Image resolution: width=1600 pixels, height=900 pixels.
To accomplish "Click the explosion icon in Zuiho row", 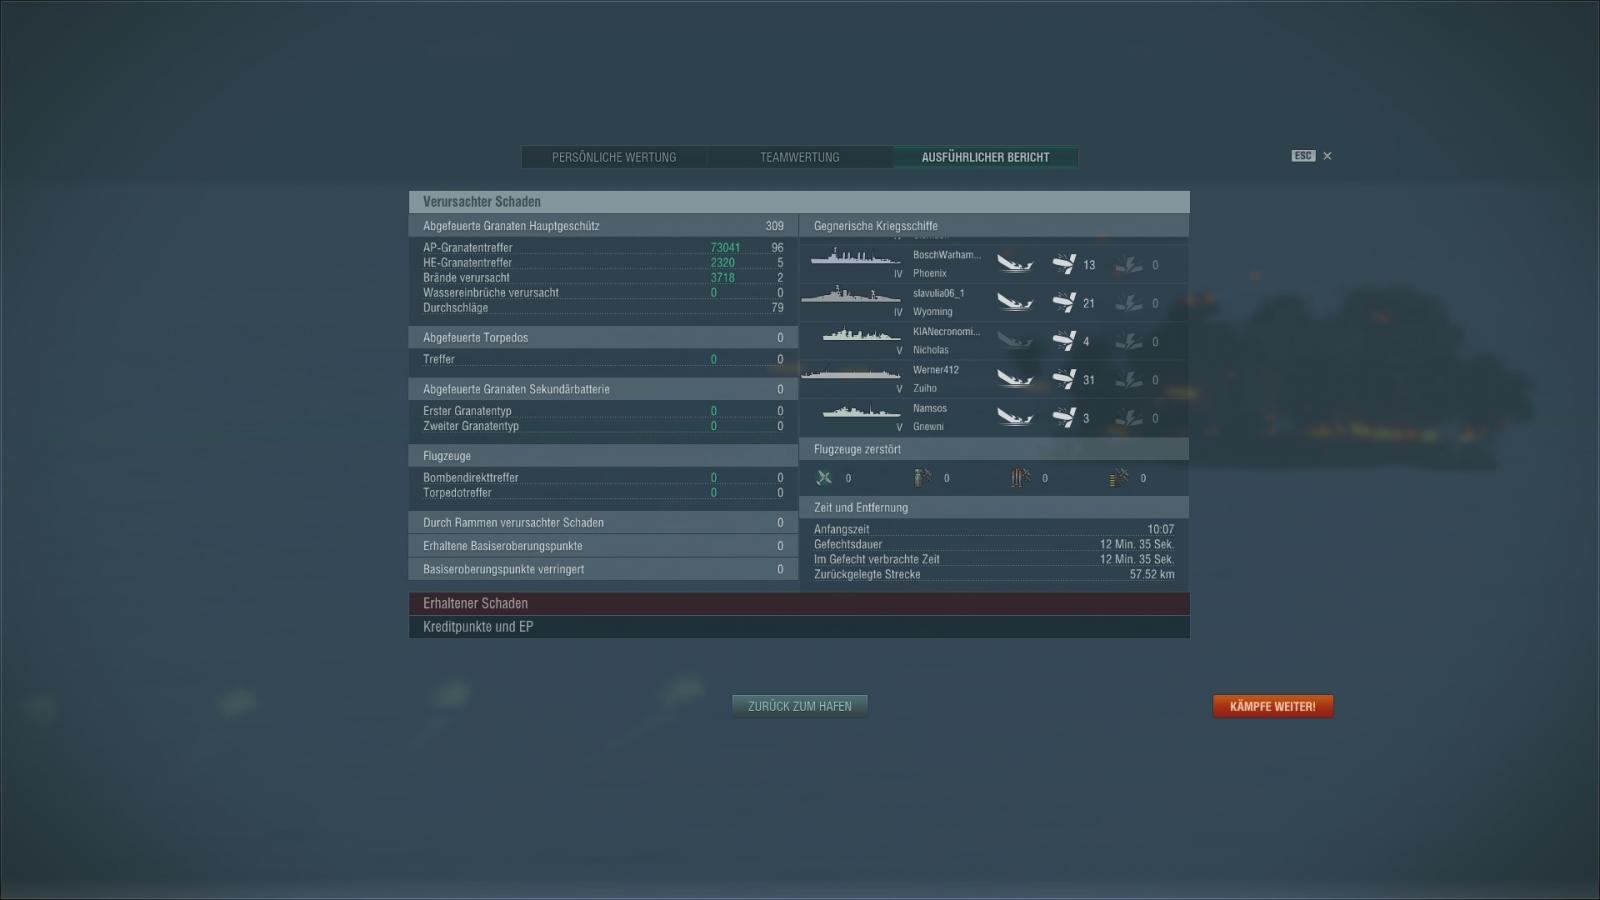I will tap(1129, 379).
